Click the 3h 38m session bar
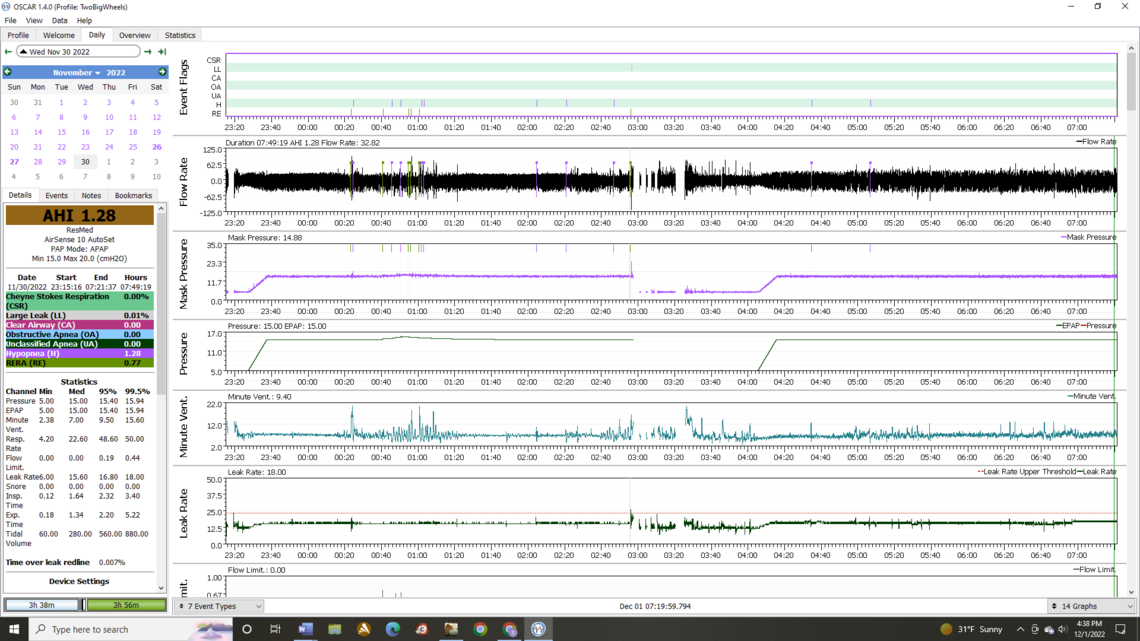Image resolution: width=1140 pixels, height=641 pixels. pos(41,605)
